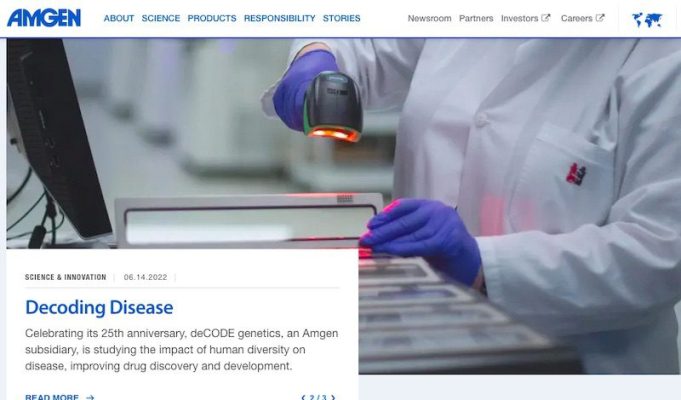Go to the Newsroom page

click(x=429, y=18)
